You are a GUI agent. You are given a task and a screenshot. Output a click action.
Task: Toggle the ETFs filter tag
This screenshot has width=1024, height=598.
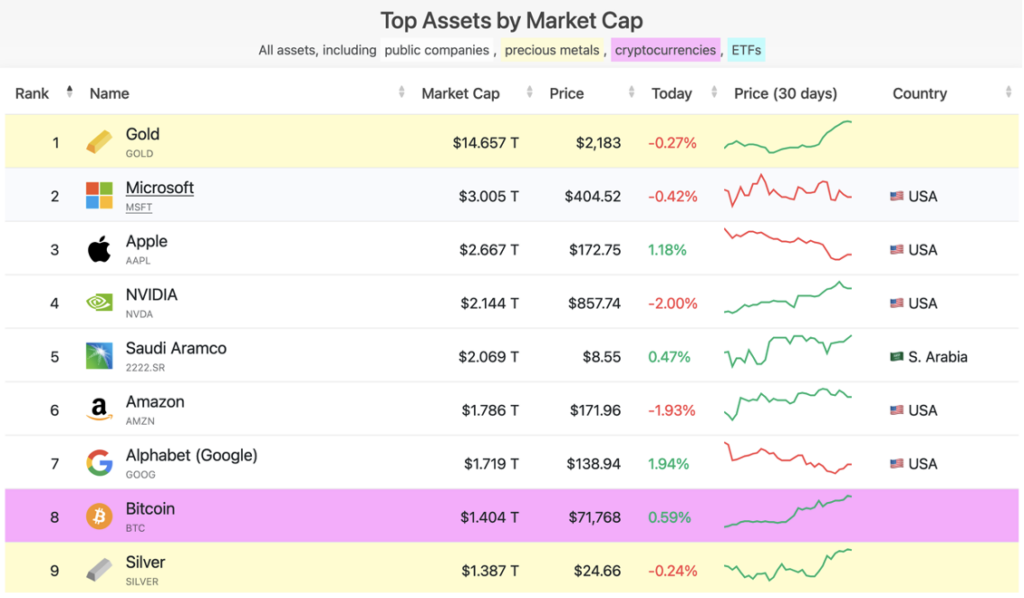(x=746, y=50)
